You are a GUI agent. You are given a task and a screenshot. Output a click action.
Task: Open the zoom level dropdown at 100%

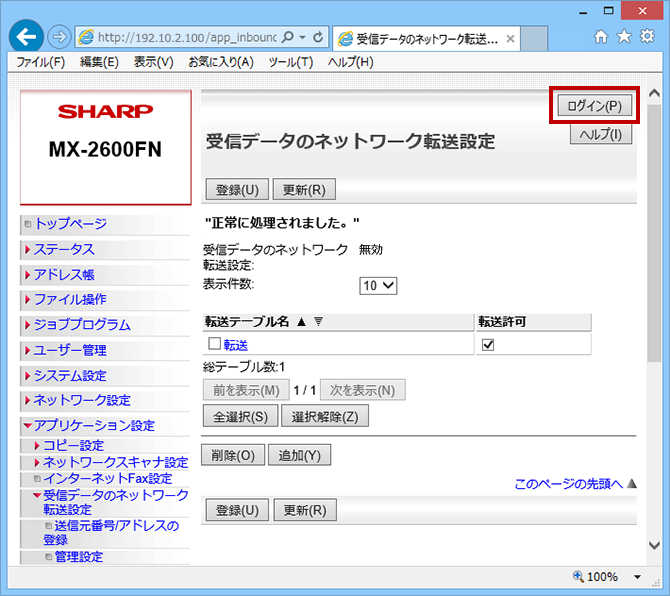(x=638, y=577)
